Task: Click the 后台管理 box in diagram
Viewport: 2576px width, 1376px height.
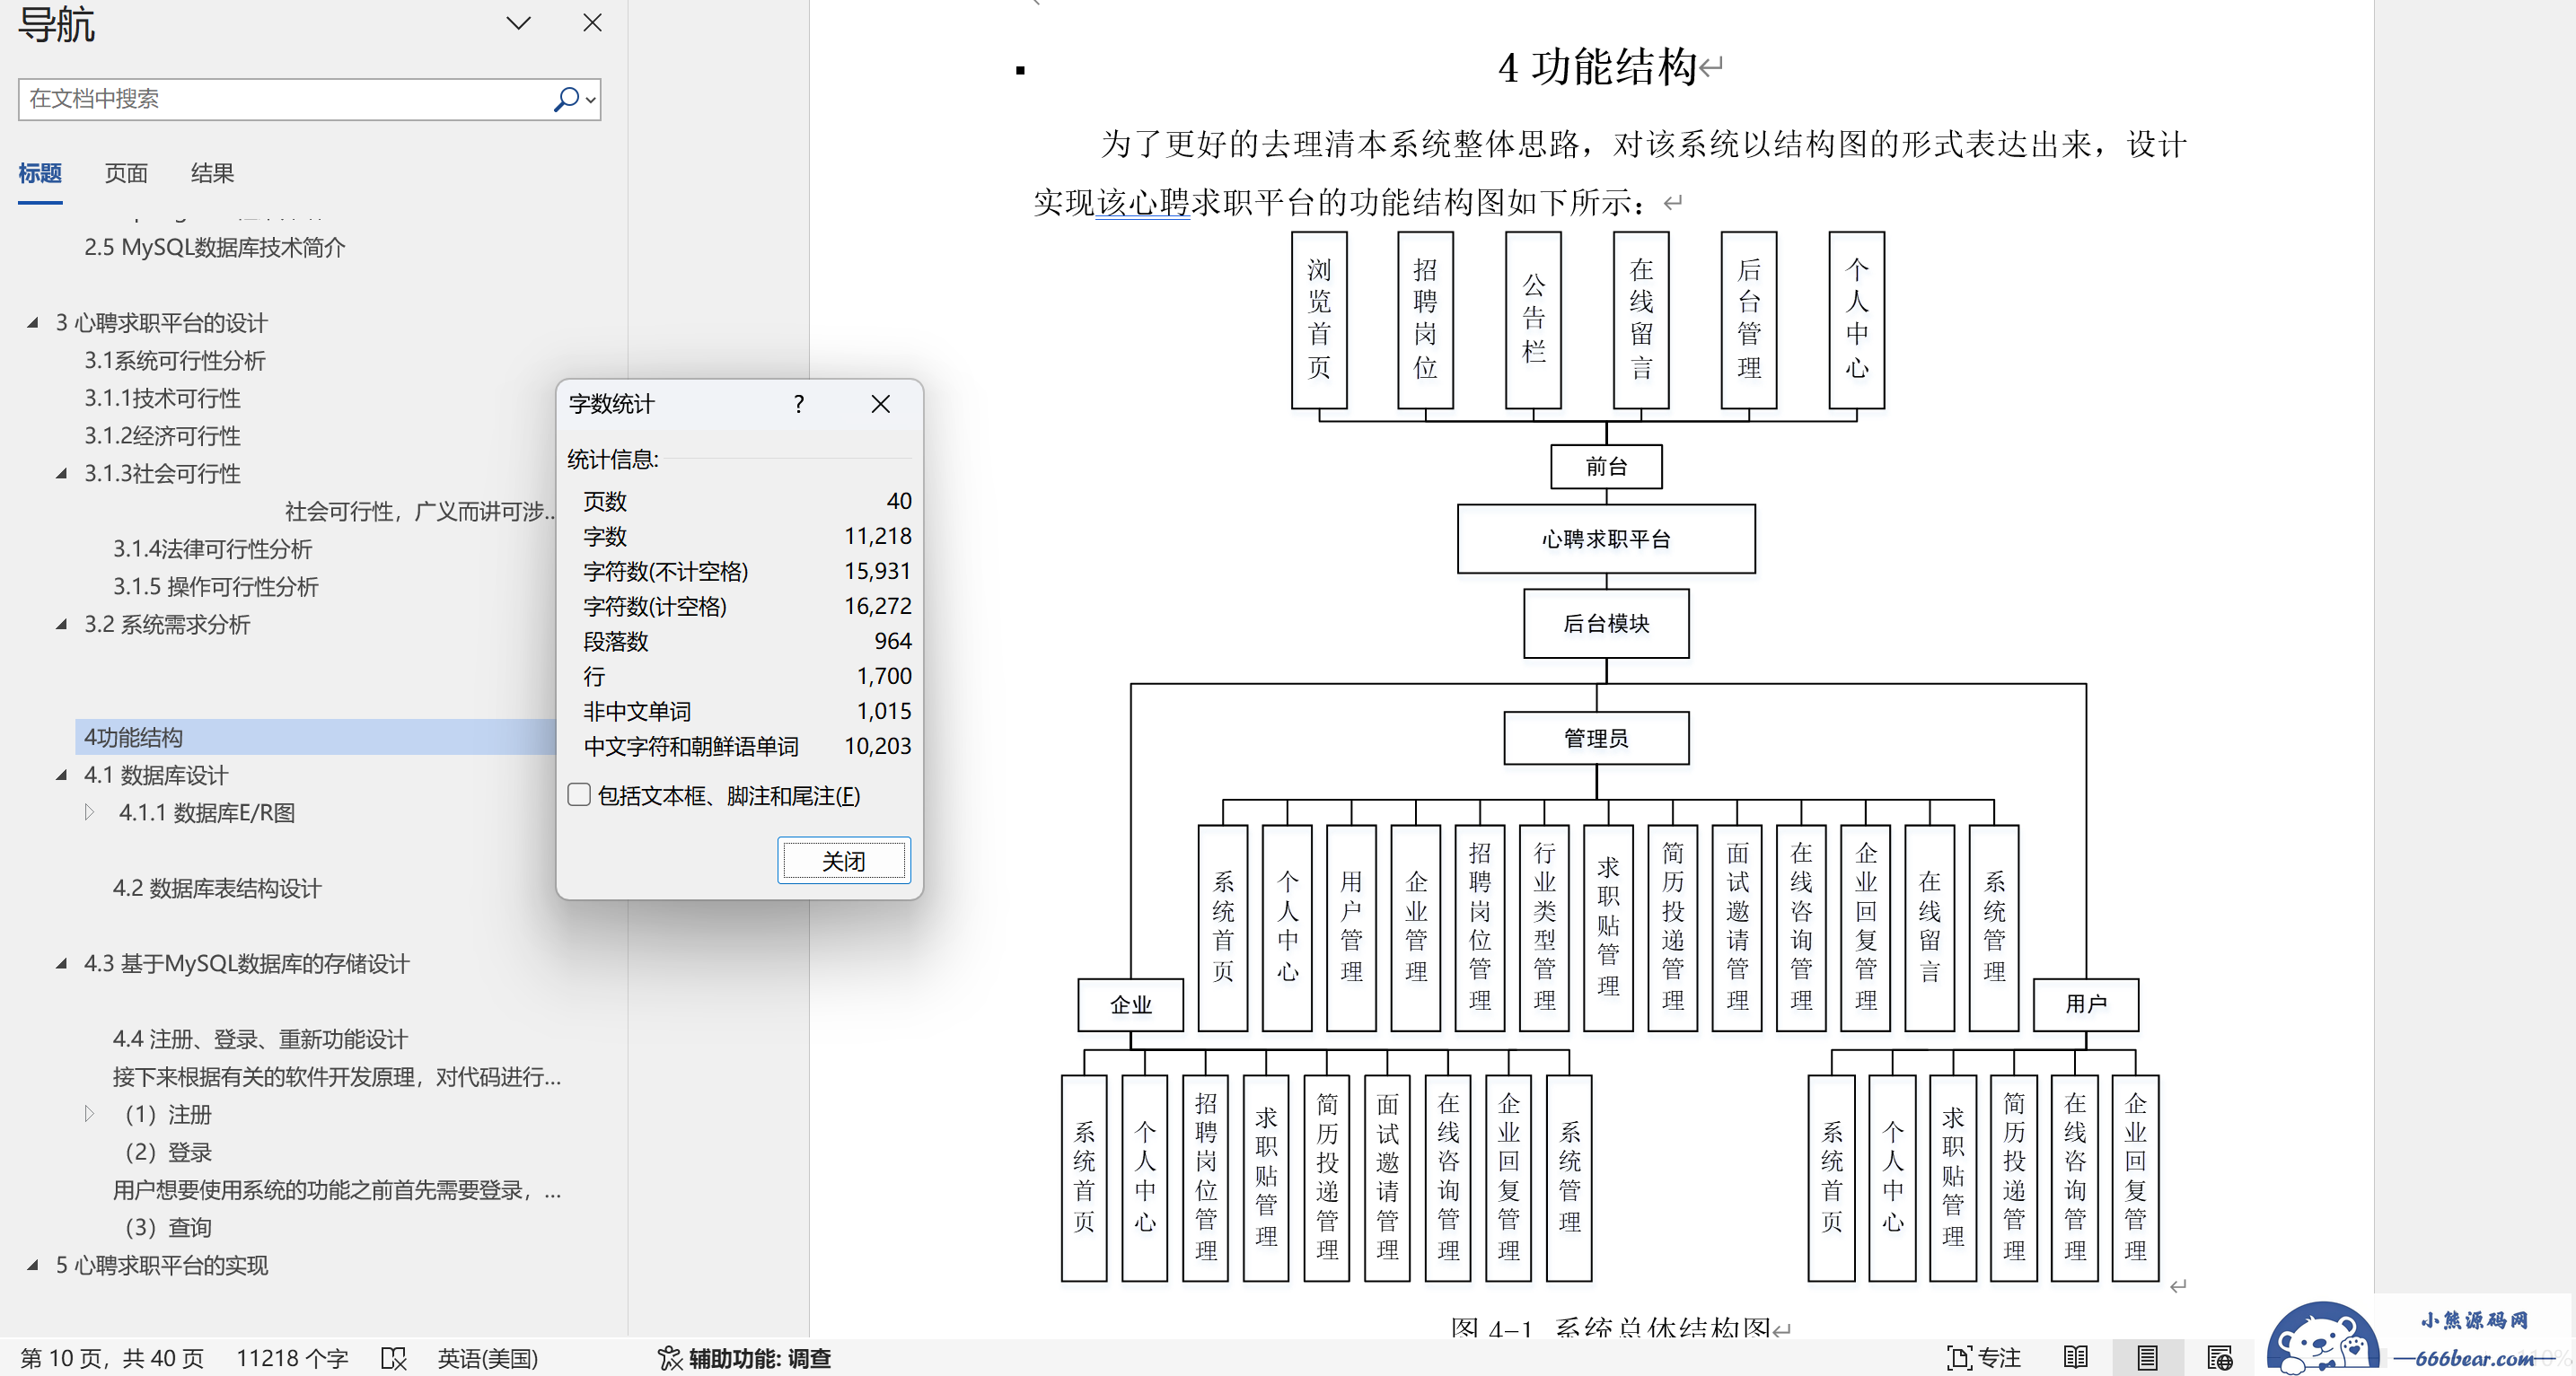Action: coord(1749,320)
